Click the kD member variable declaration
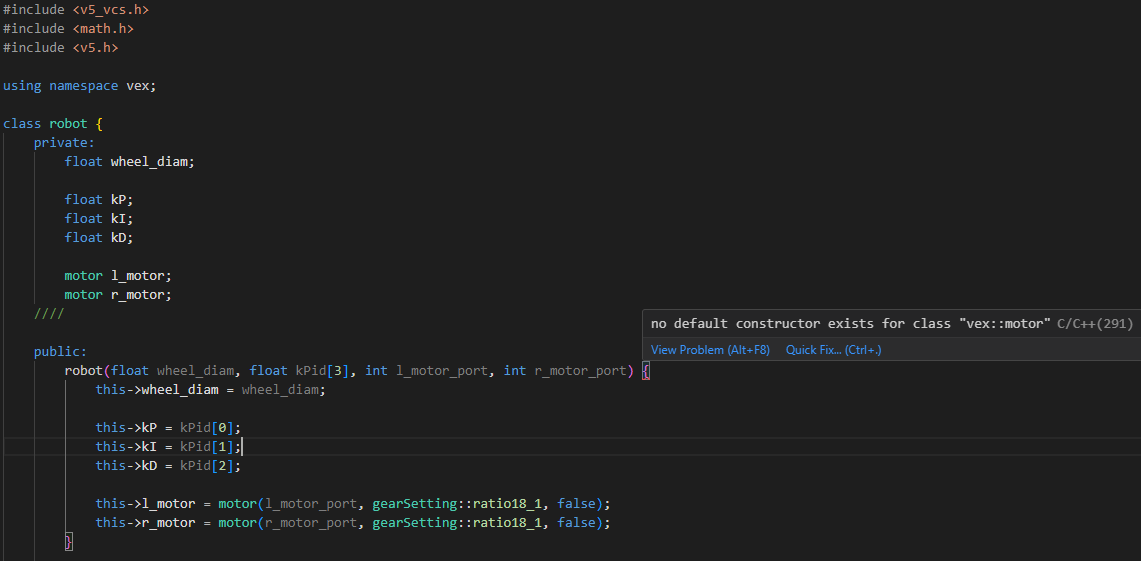 (x=118, y=238)
